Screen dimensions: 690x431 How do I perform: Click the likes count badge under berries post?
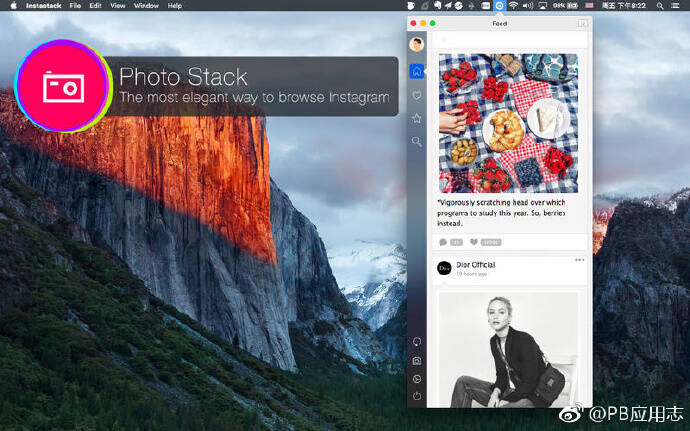click(x=491, y=242)
